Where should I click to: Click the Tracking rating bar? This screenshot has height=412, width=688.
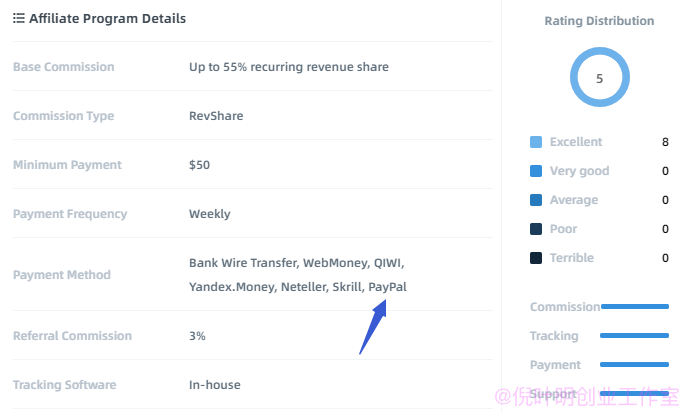[x=634, y=335]
